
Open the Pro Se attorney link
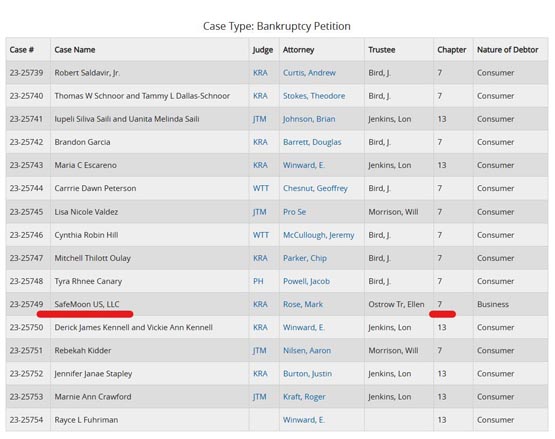(x=294, y=212)
